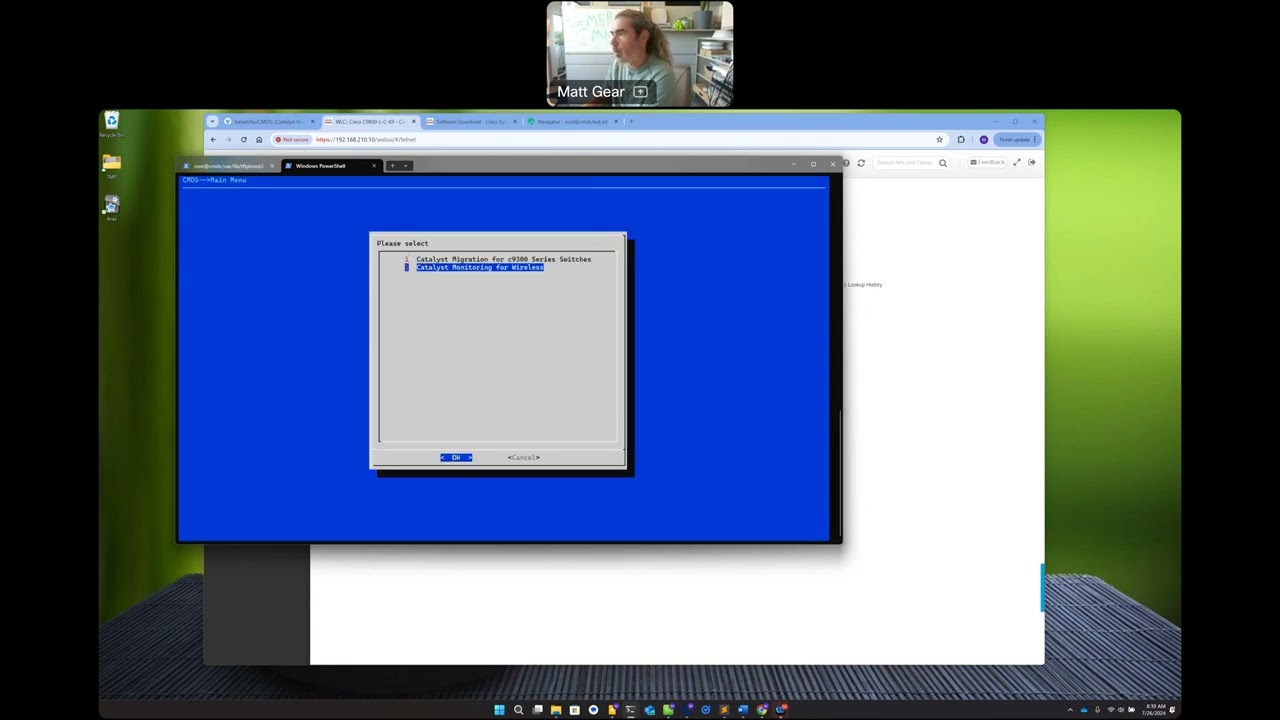
Task: Open the Wi-Fi network tray icon
Action: 1111,710
